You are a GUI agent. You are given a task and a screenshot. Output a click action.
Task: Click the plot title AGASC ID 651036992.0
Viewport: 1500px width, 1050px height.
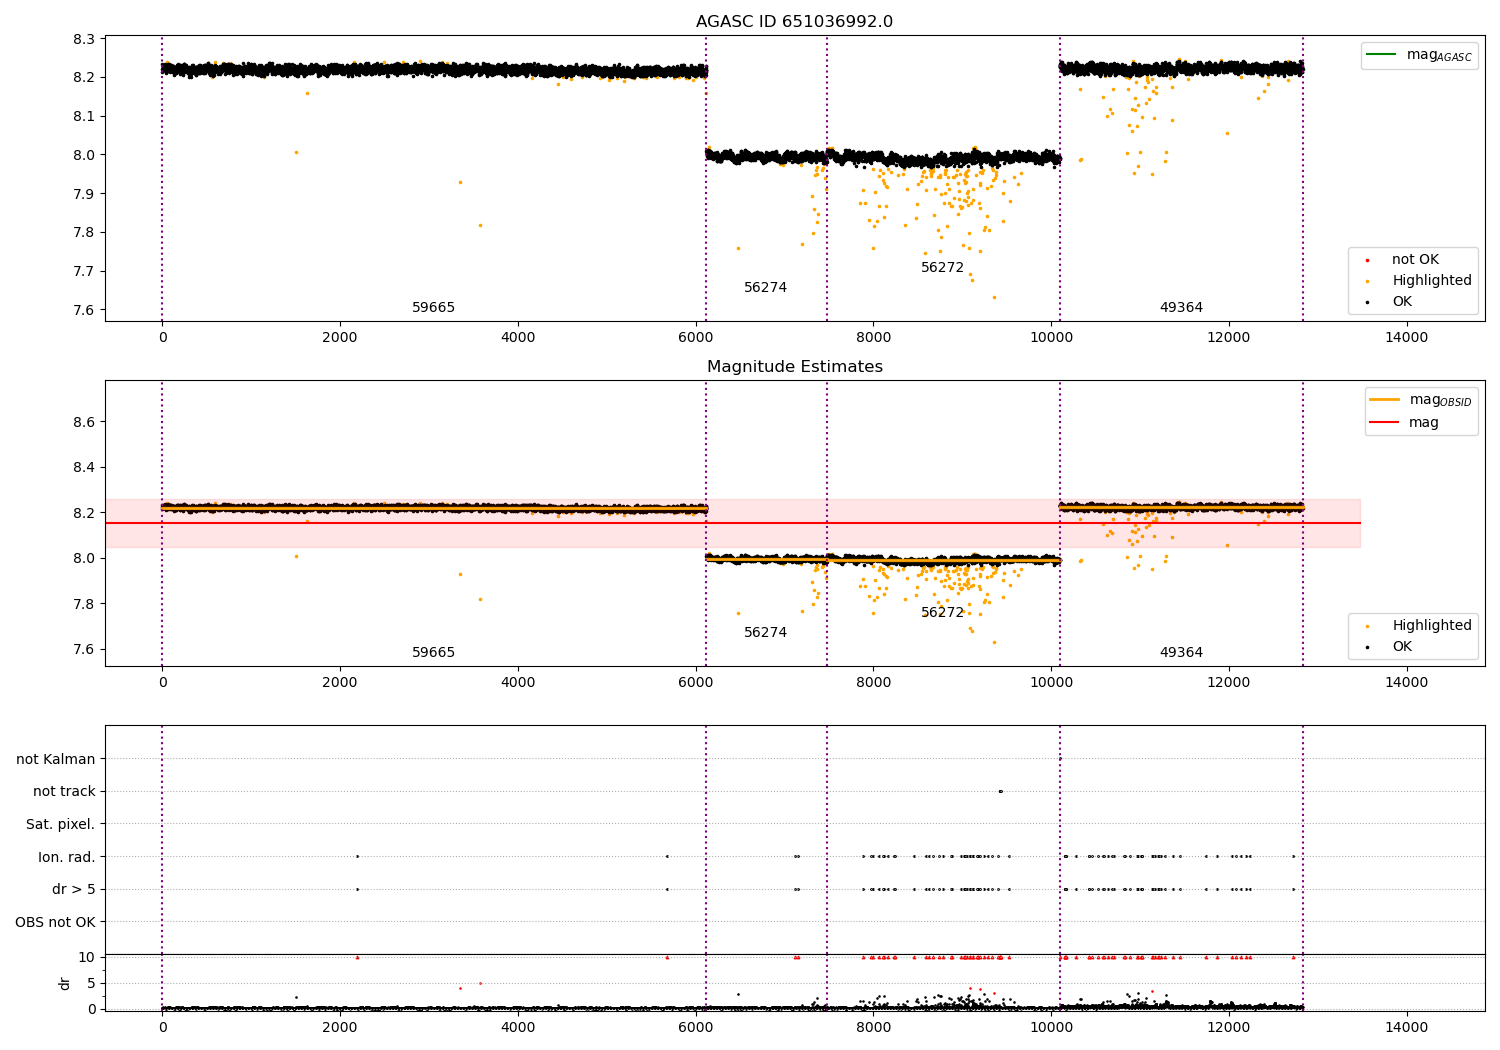794,21
